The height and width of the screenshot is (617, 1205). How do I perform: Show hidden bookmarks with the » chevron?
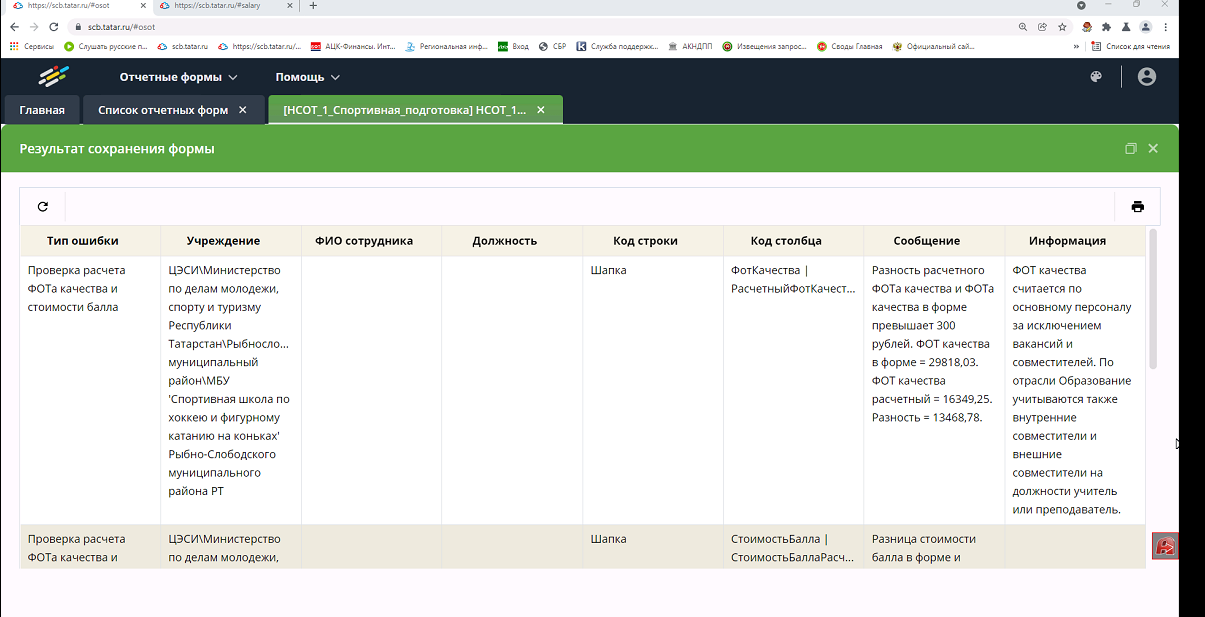[1076, 46]
